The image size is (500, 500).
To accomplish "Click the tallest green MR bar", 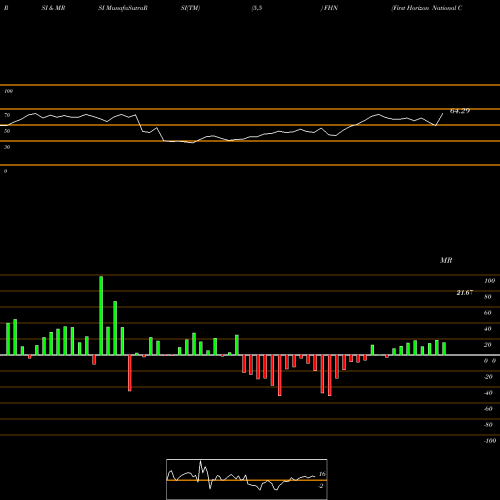I will [101, 316].
